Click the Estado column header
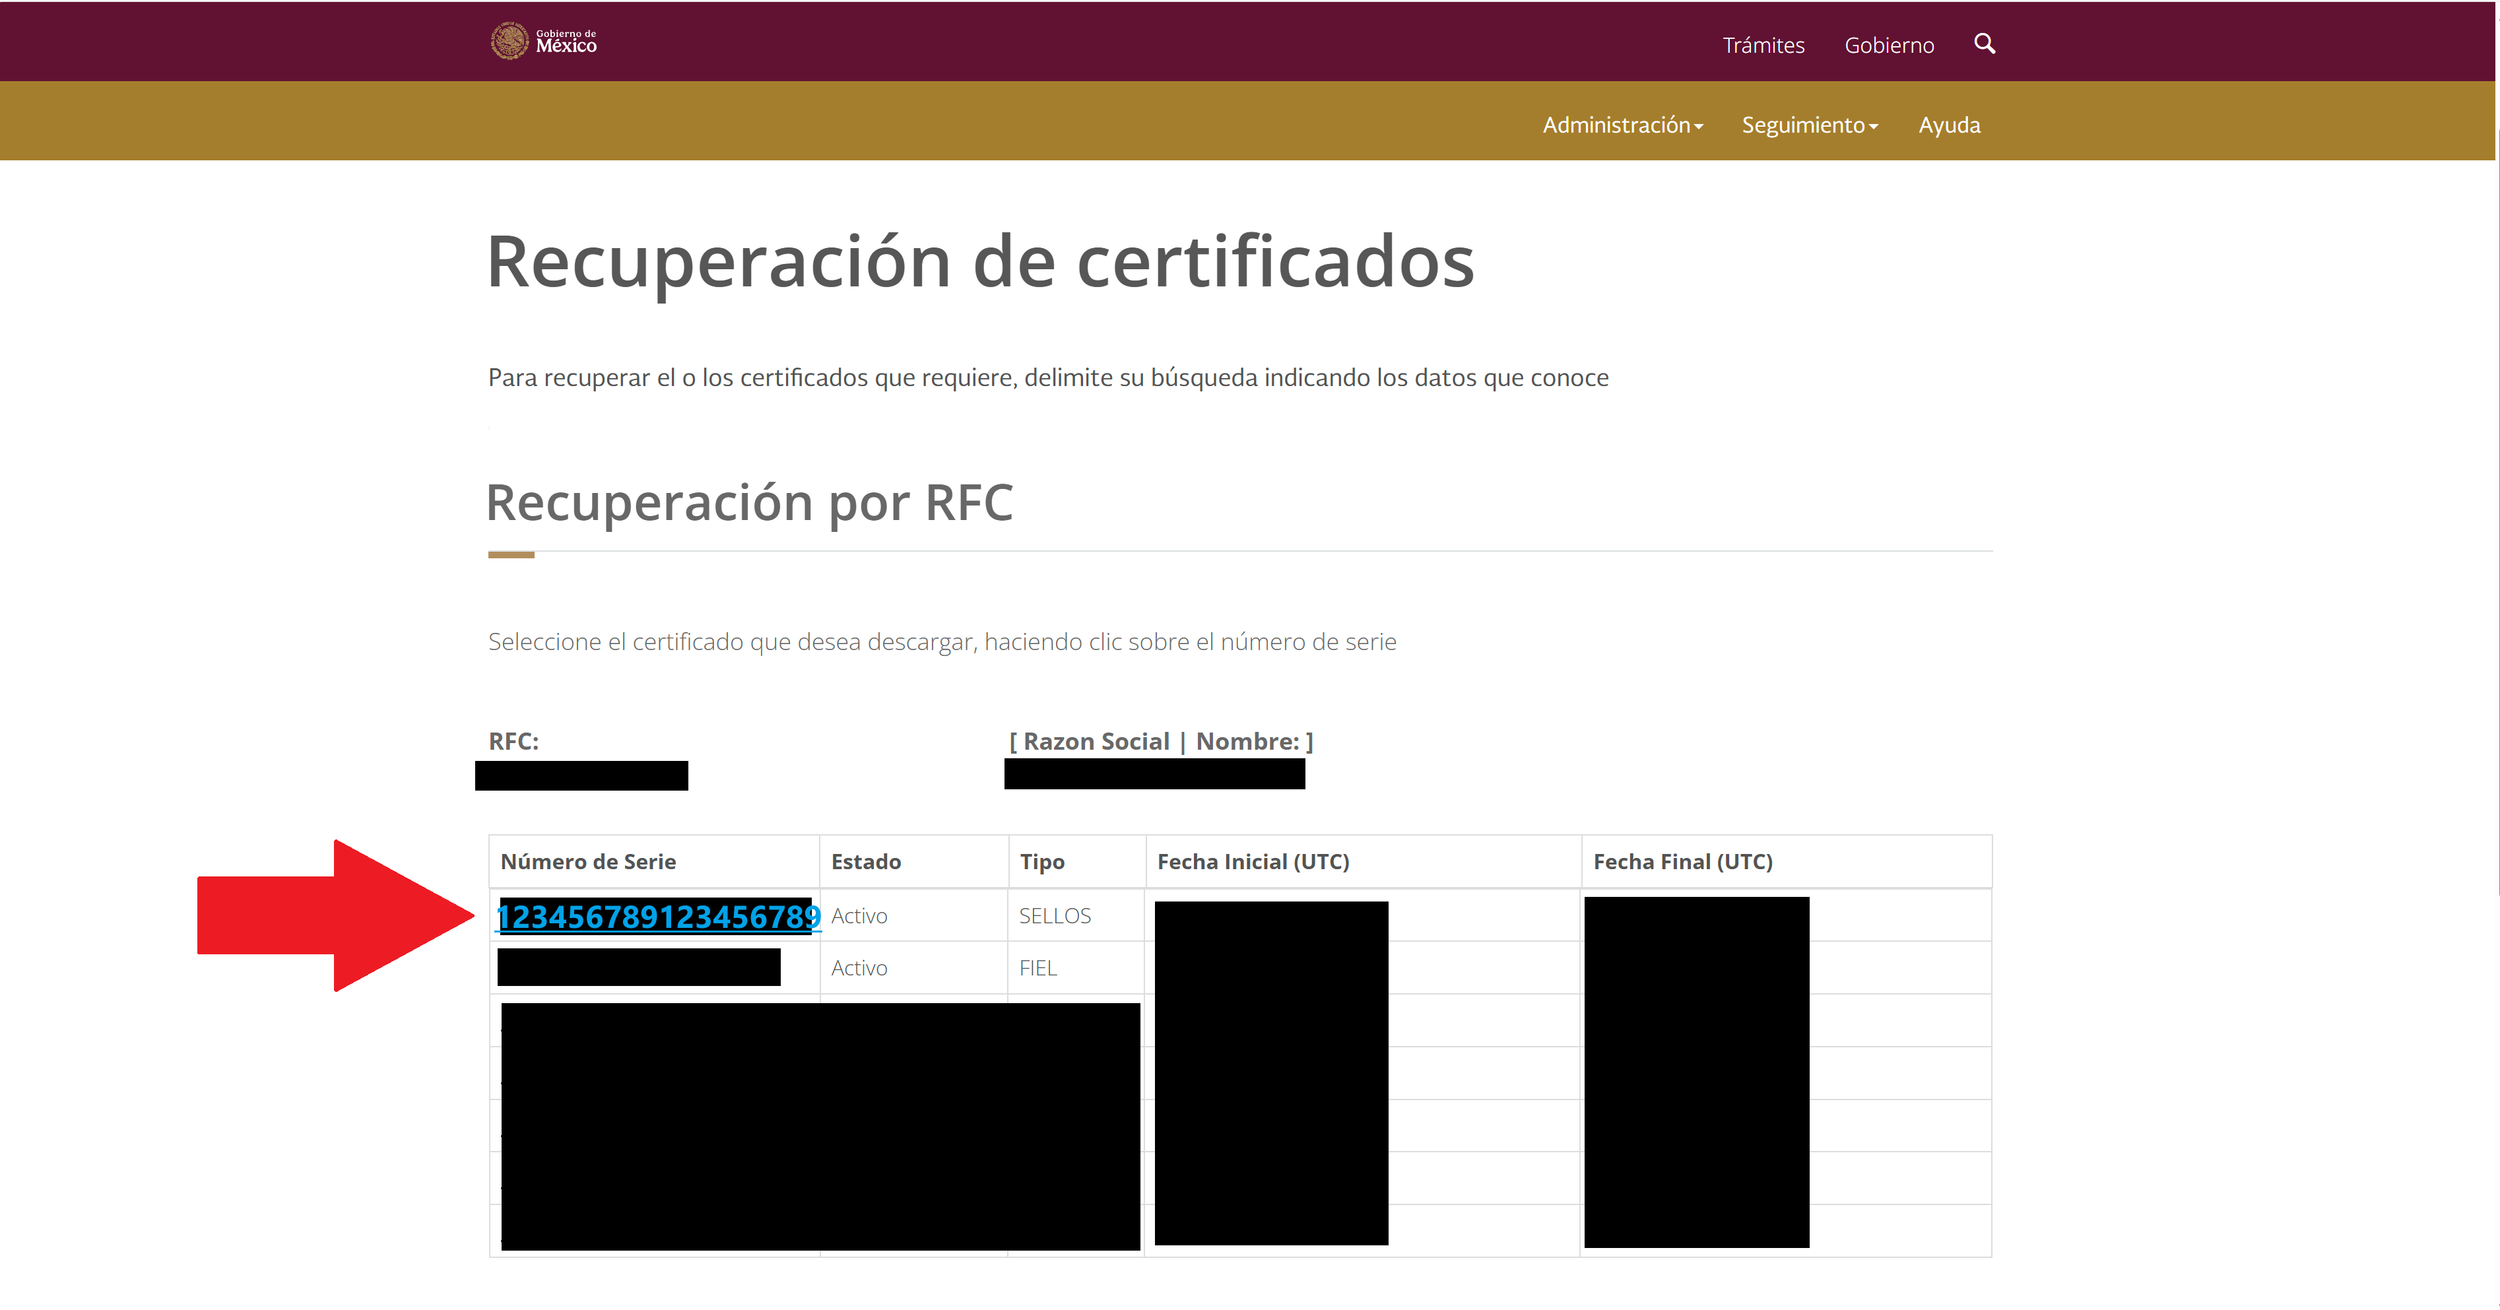This screenshot has width=2500, height=1310. tap(865, 862)
